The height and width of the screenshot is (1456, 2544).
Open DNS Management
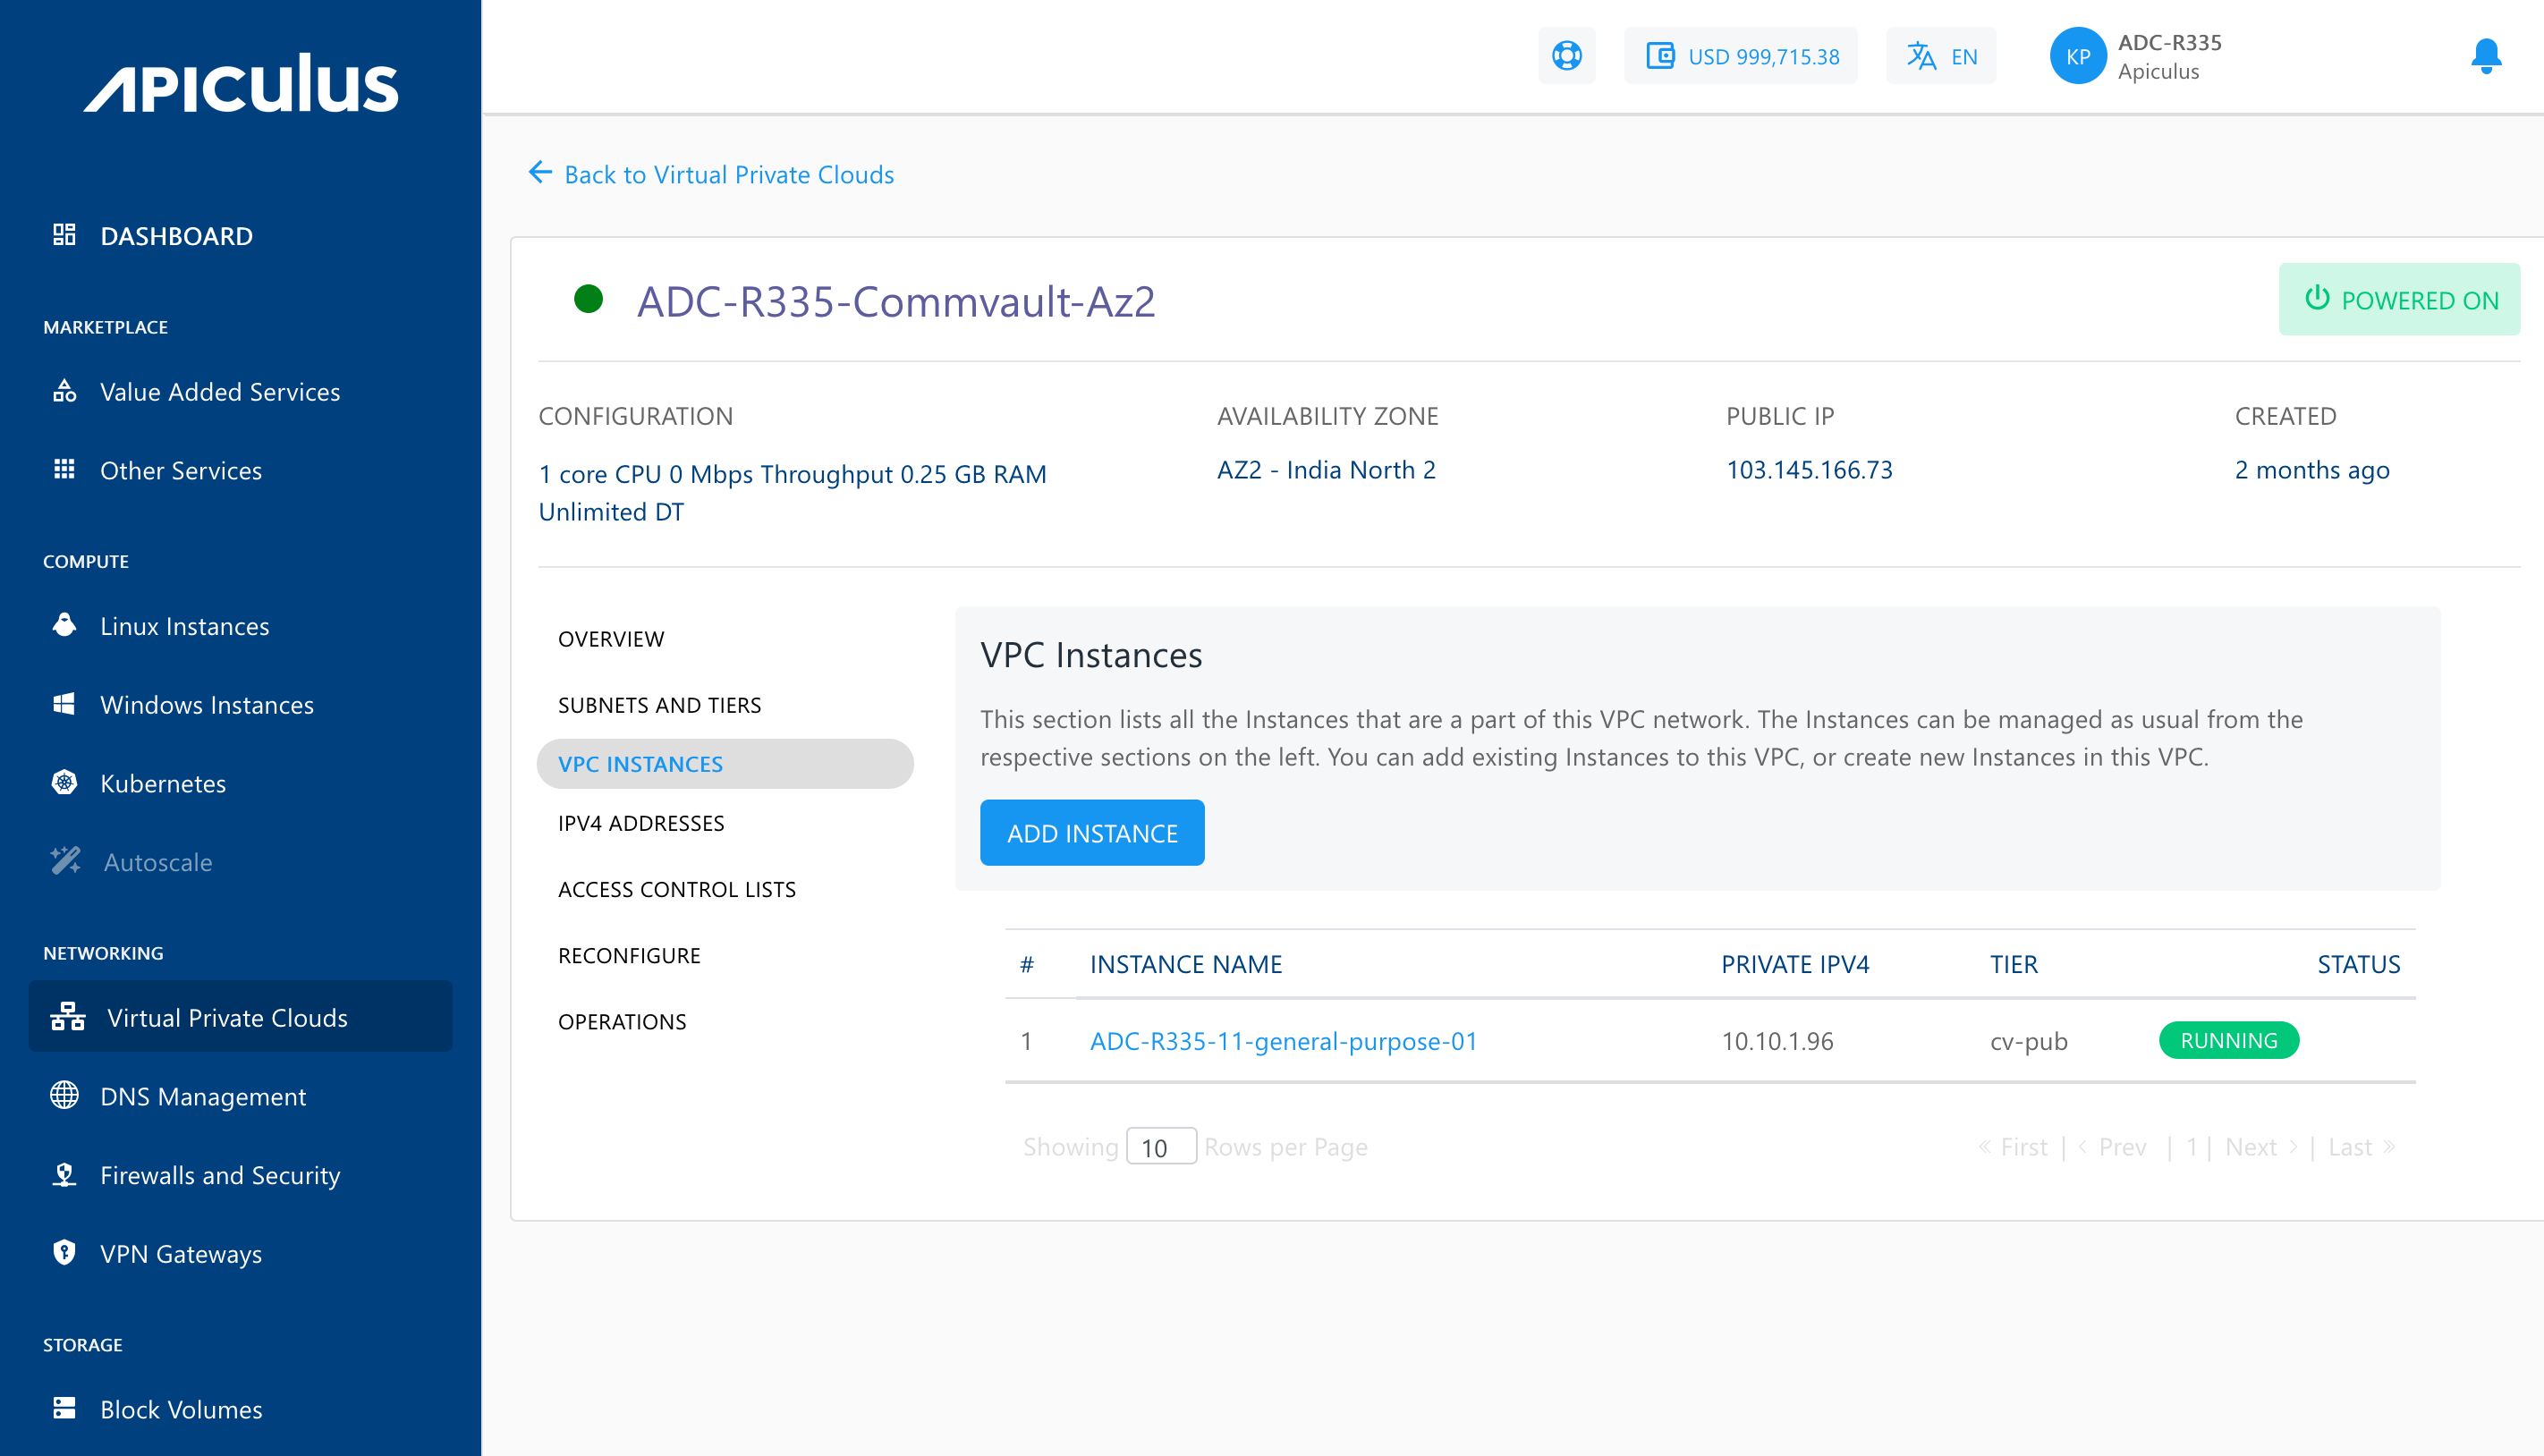pyautogui.click(x=202, y=1097)
